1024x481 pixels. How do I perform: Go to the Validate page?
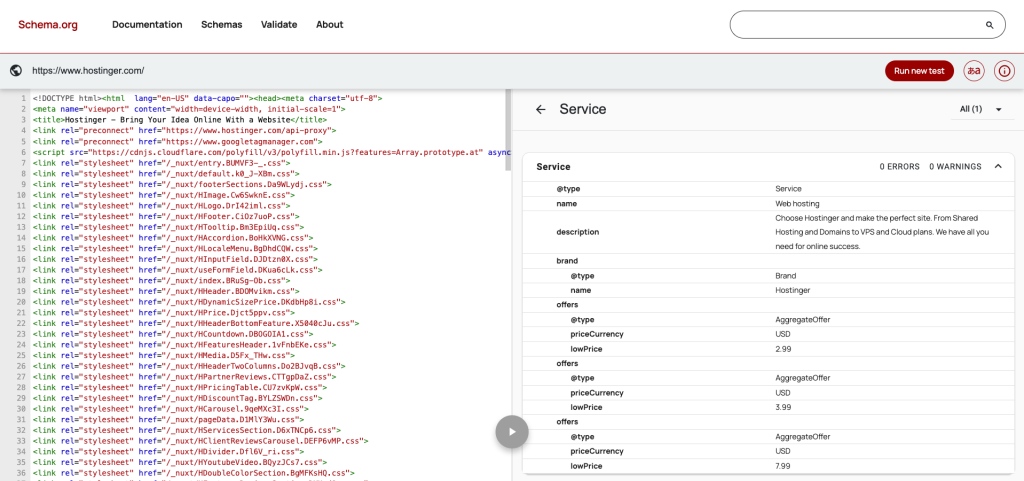click(279, 24)
